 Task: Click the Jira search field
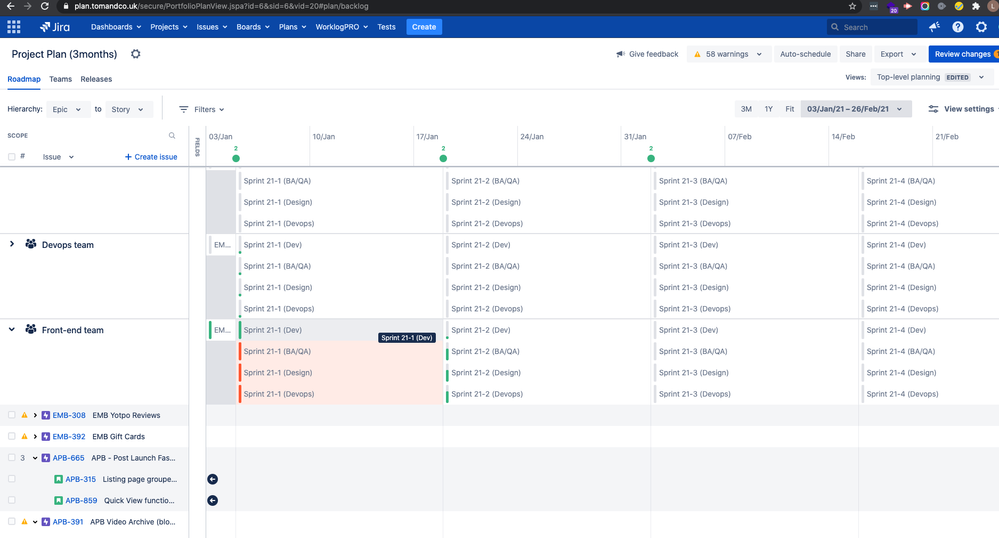point(872,27)
